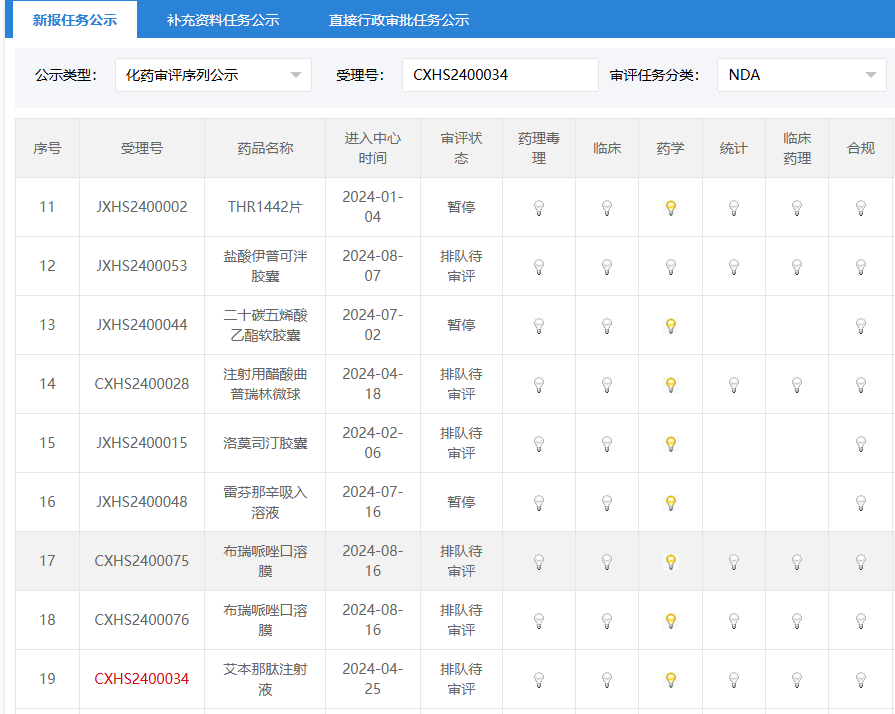Select cell CXHS2400076
This screenshot has width=895, height=714.
pyautogui.click(x=142, y=619)
